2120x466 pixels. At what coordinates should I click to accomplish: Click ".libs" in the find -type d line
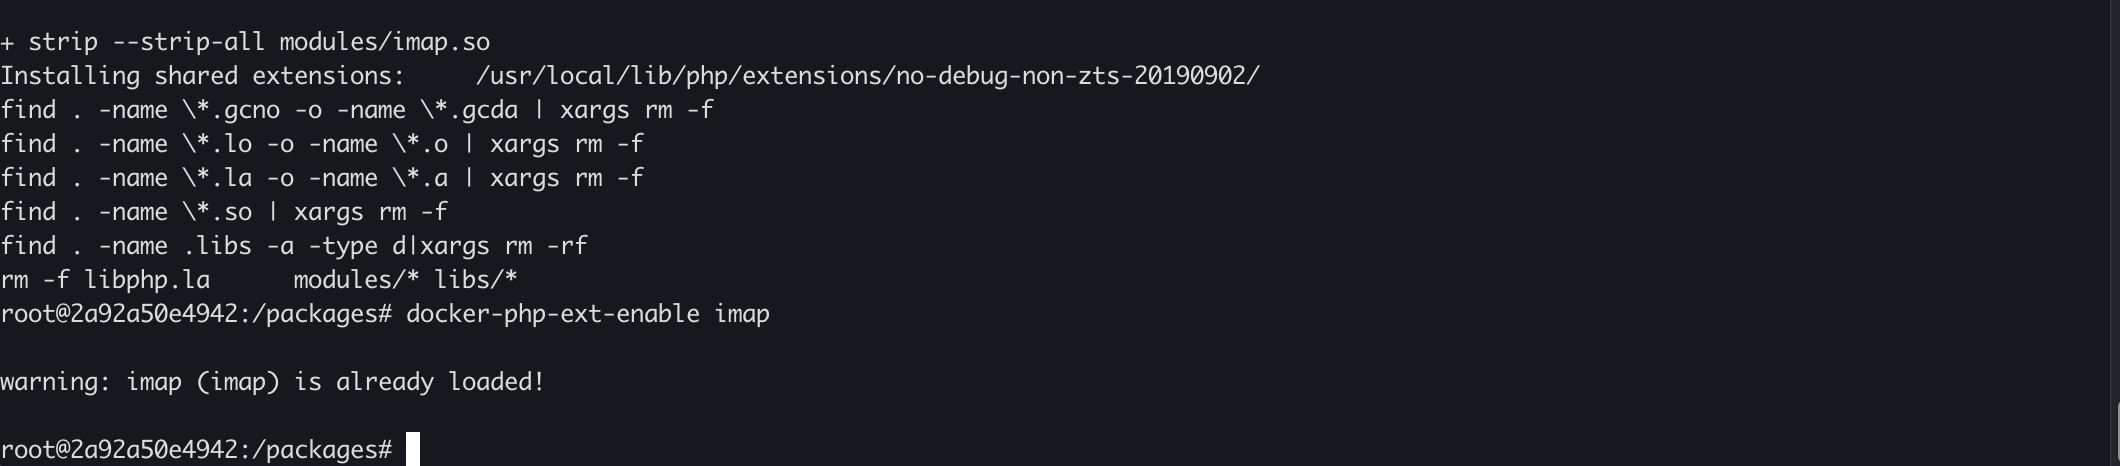(216, 246)
